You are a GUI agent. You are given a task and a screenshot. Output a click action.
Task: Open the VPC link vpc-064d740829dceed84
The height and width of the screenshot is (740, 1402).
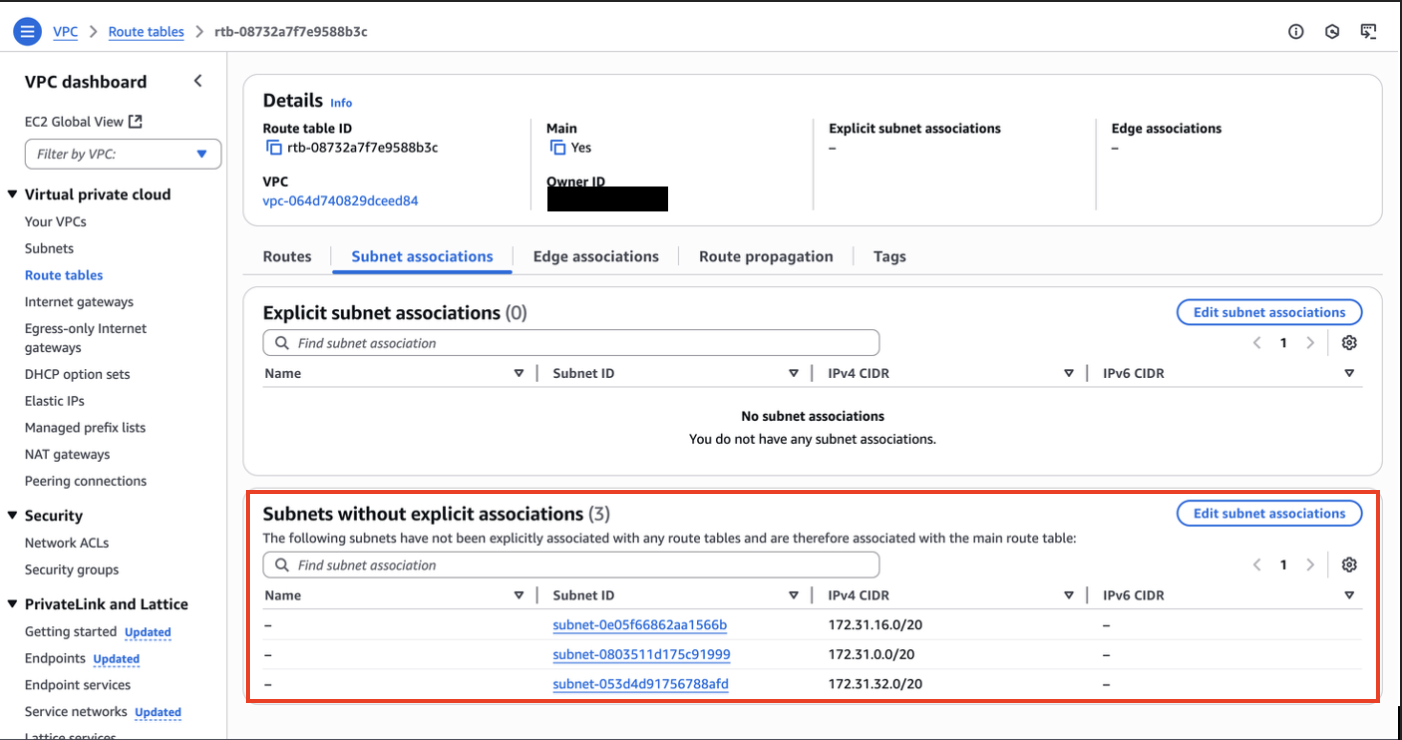coord(340,201)
